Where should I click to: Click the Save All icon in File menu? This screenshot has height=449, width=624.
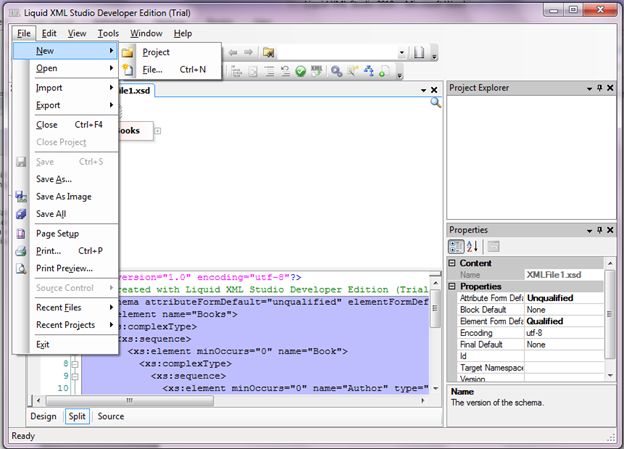(x=22, y=214)
